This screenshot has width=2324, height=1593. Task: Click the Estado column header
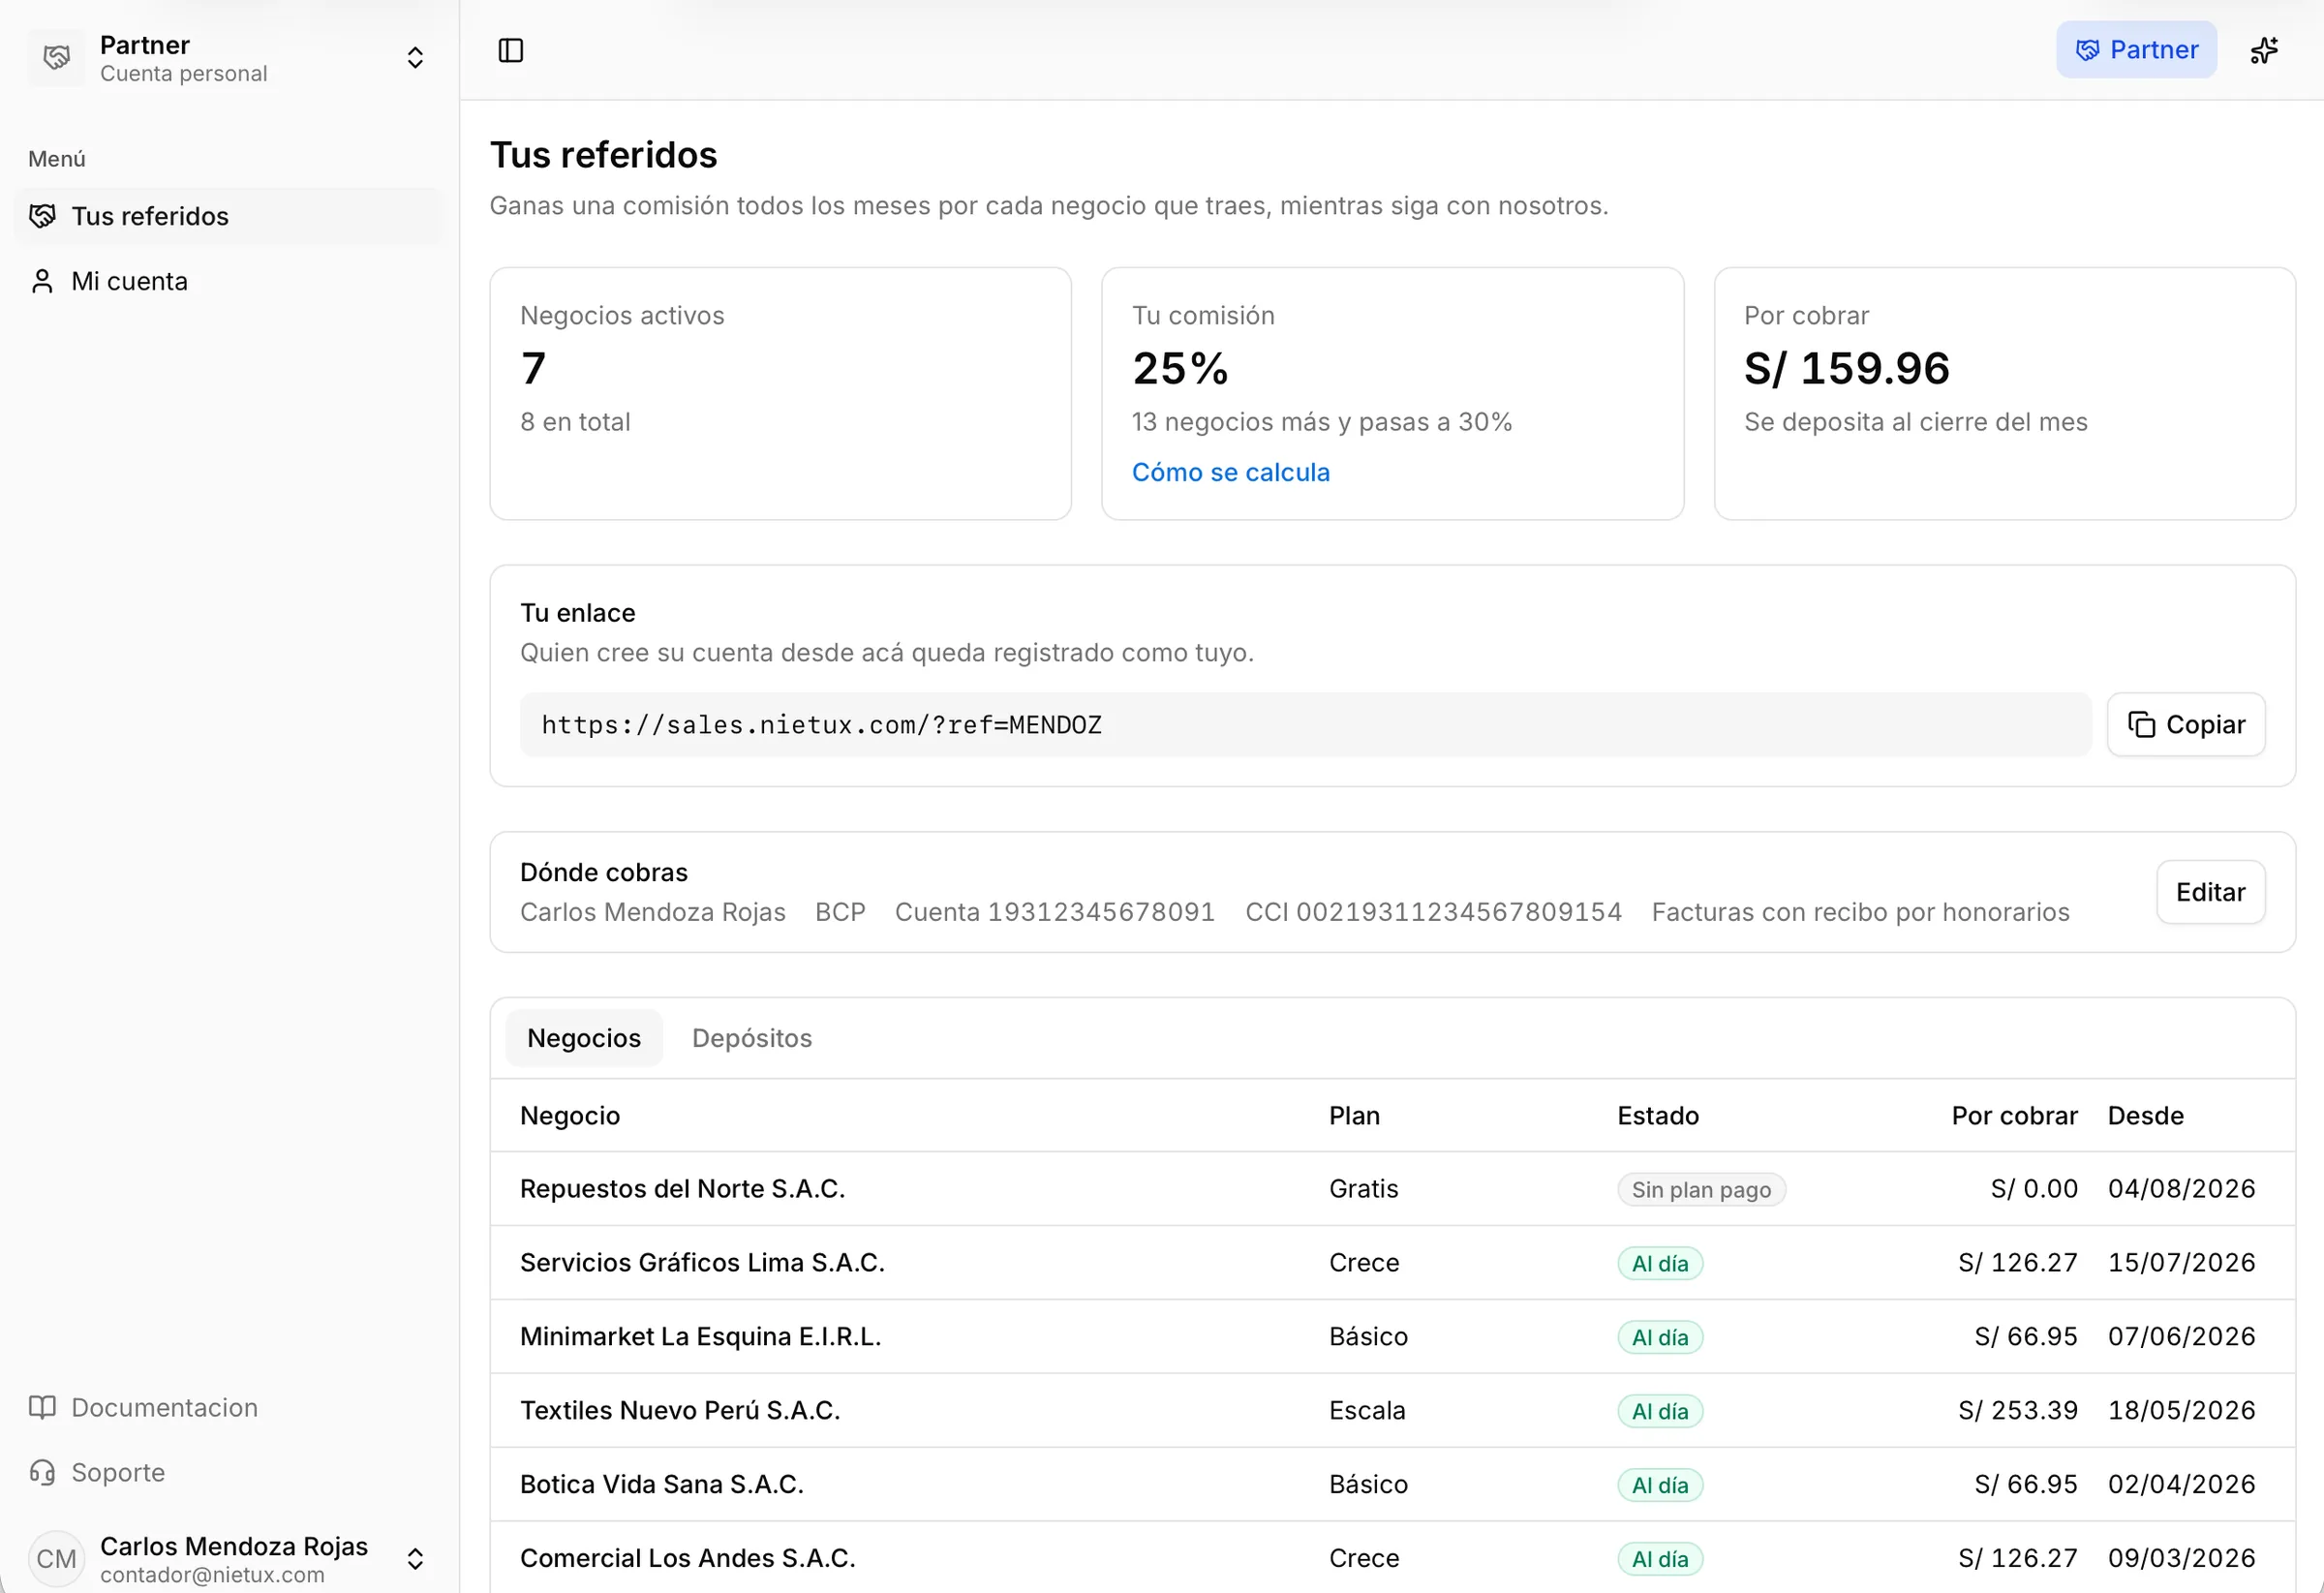(x=1658, y=1115)
